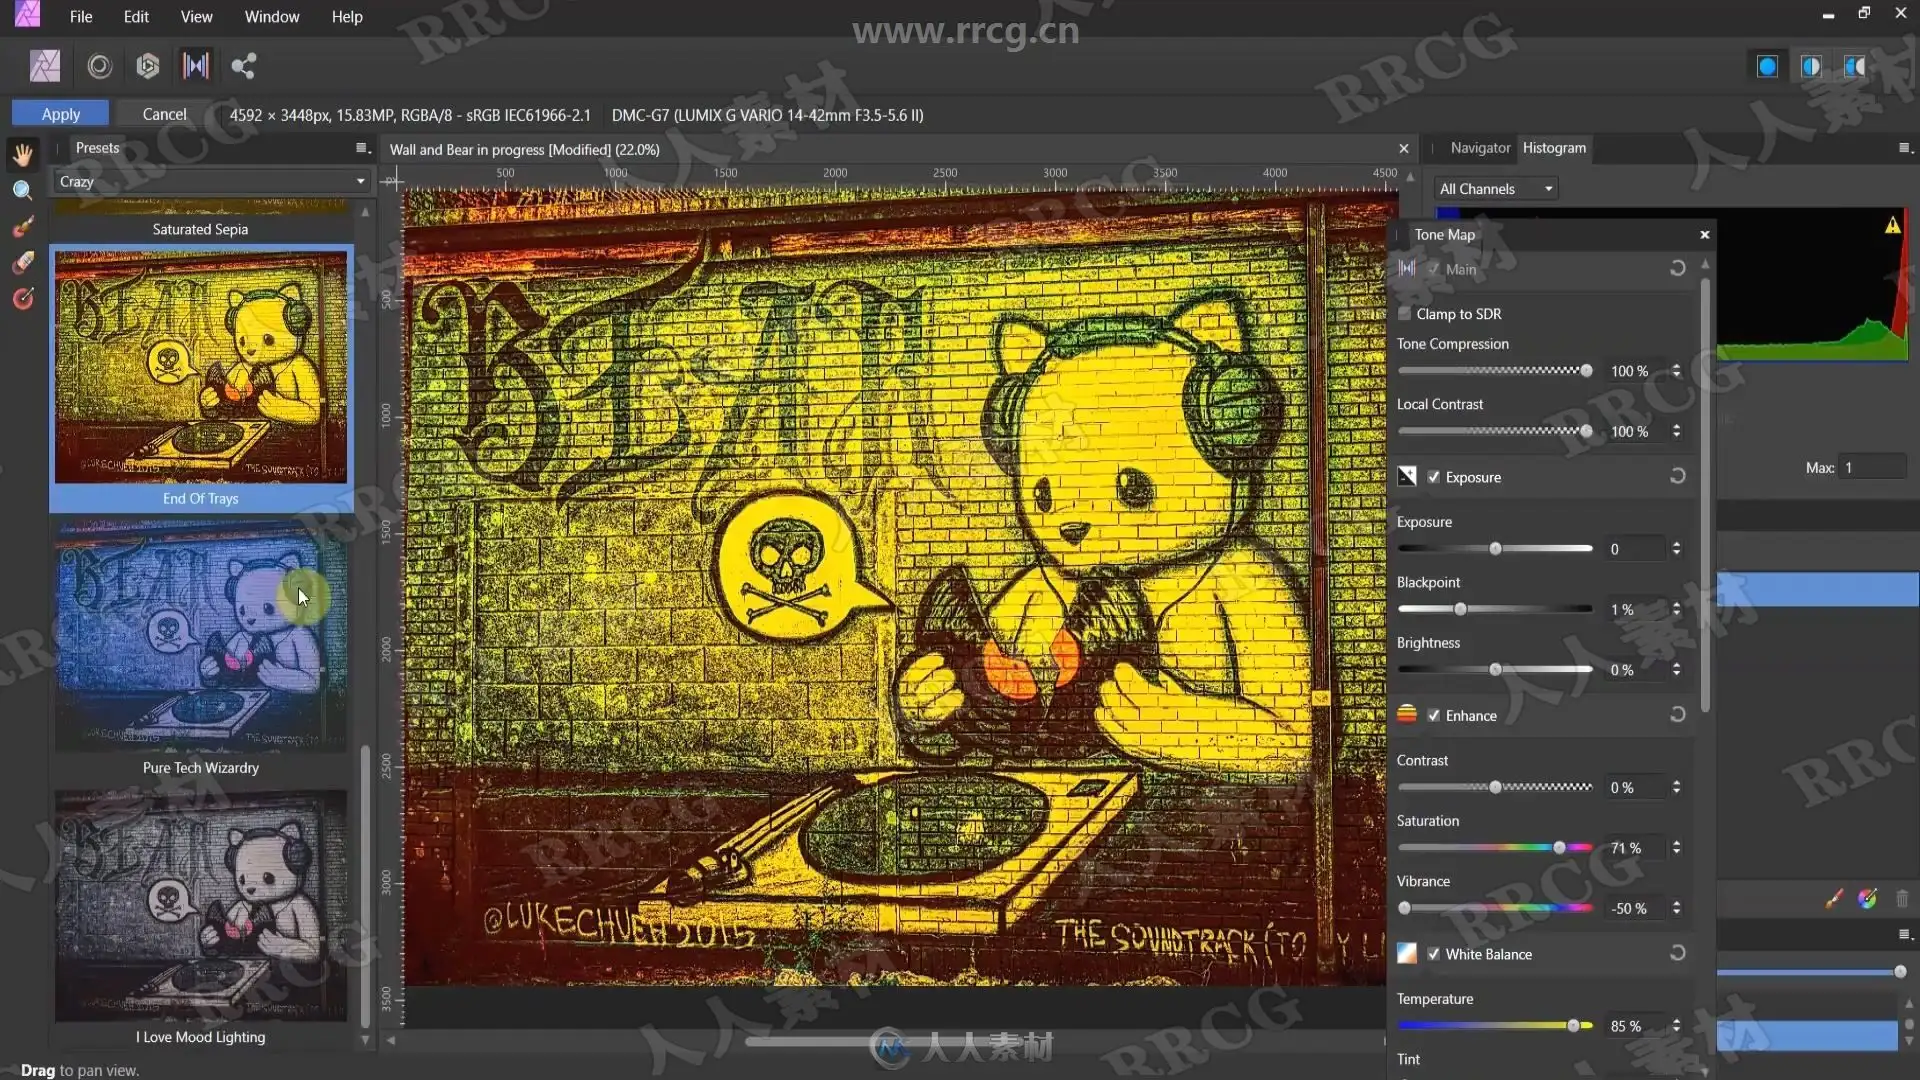Switch to the Develop persona icon
1920x1080 pixels.
[x=148, y=66]
